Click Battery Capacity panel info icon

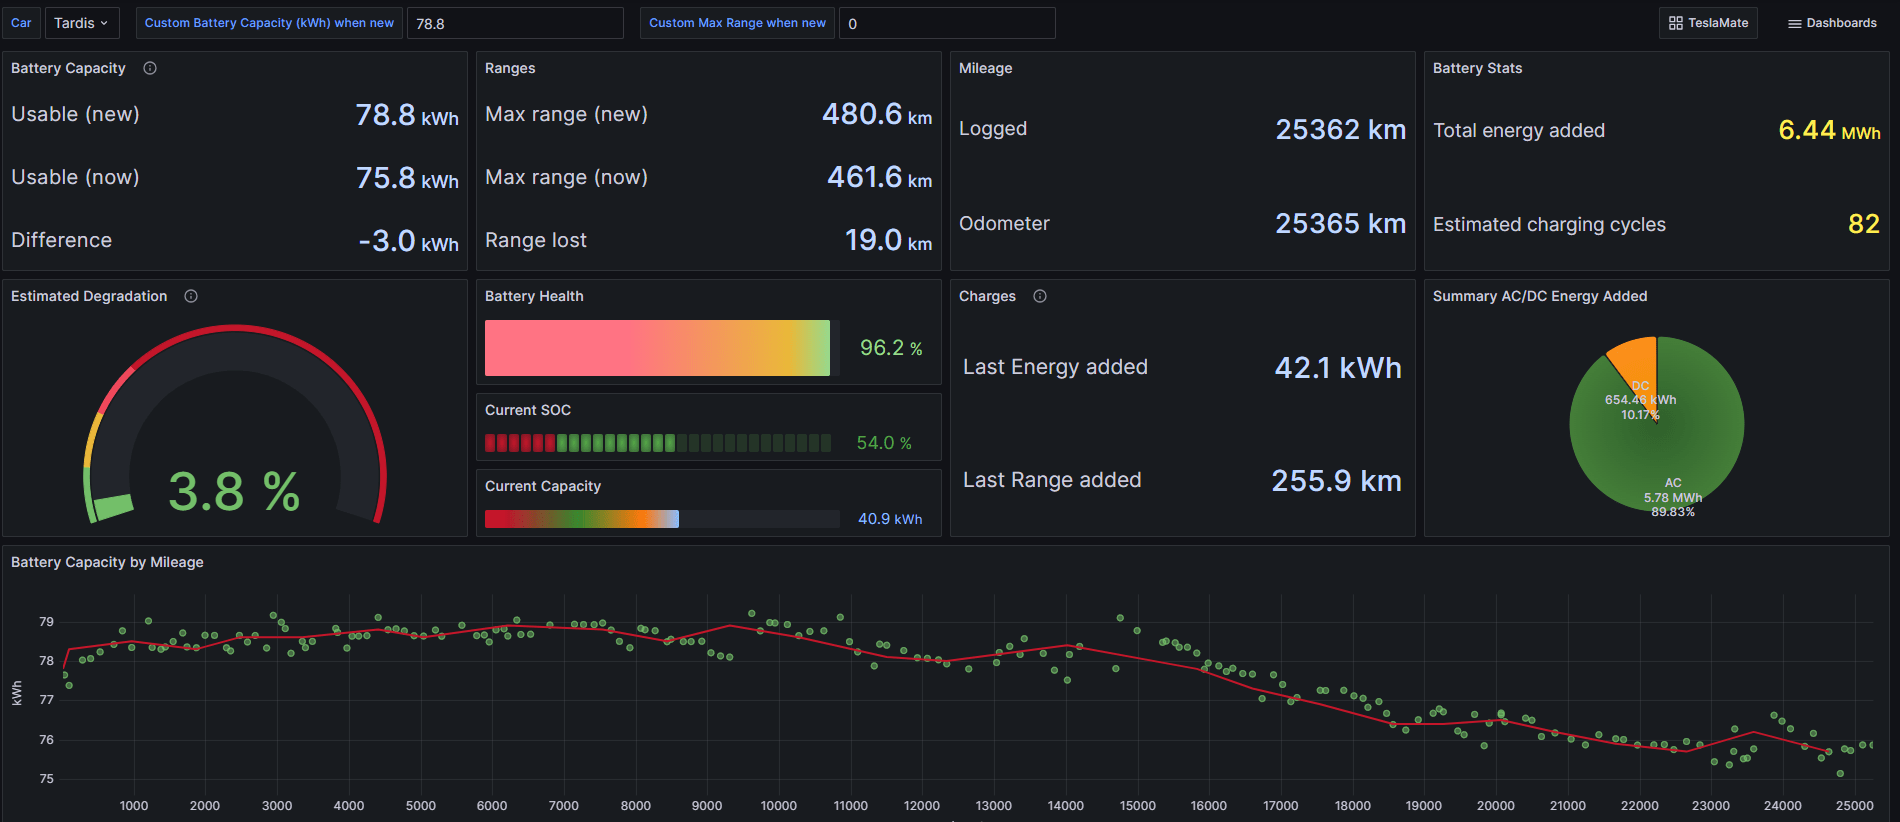click(x=150, y=68)
